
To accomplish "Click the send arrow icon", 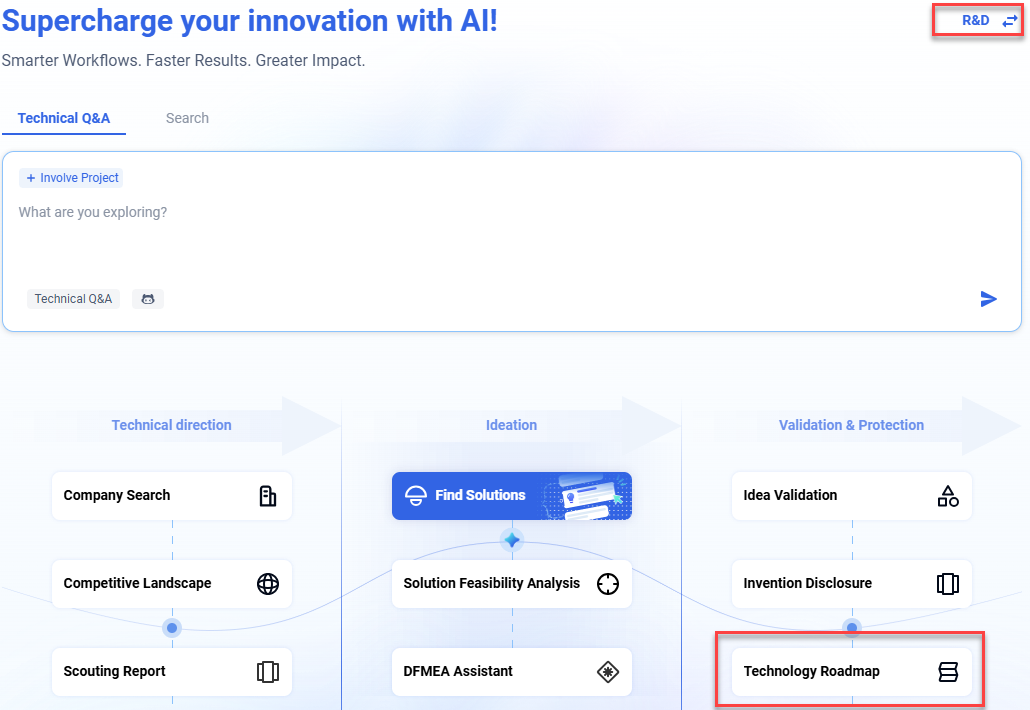I will tap(988, 299).
